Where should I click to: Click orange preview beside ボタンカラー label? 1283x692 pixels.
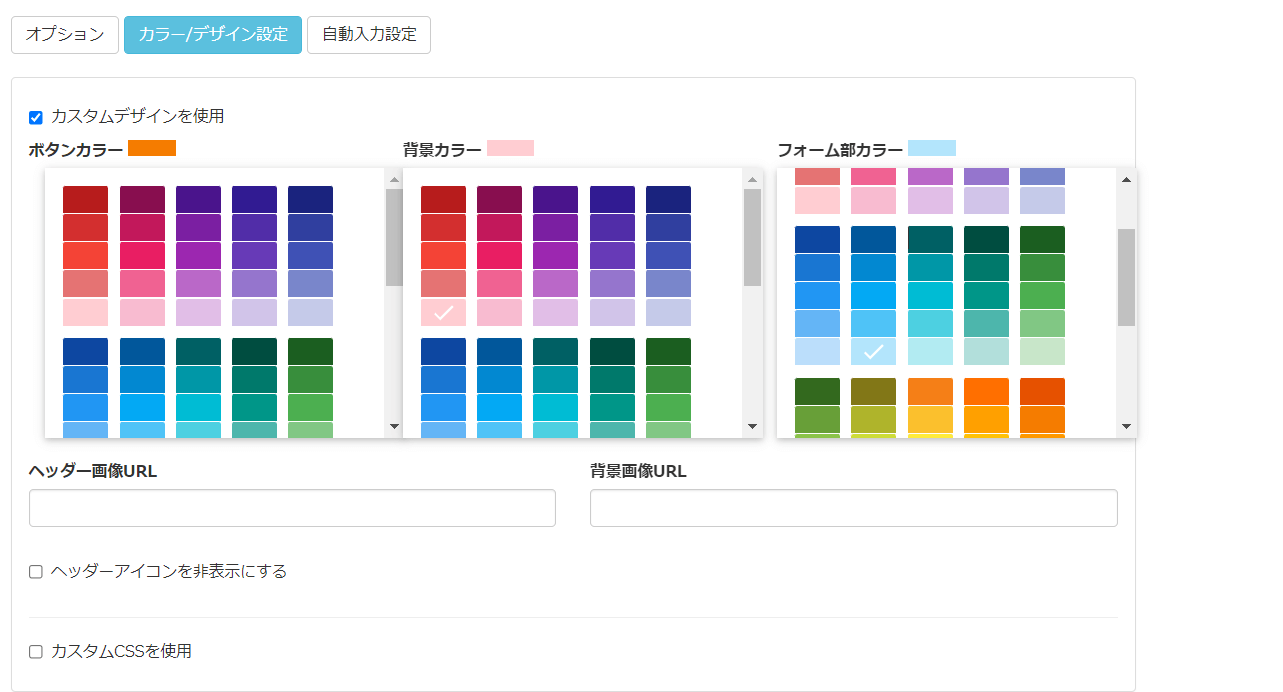[x=152, y=148]
